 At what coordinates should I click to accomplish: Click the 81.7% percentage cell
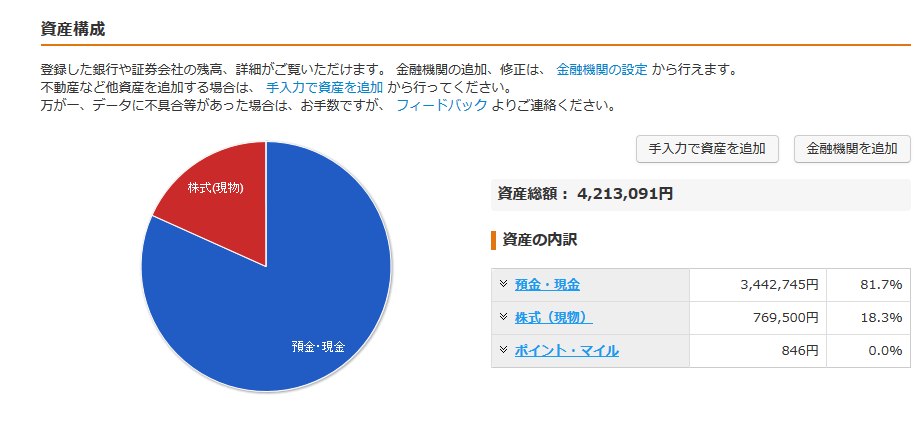[x=868, y=285]
